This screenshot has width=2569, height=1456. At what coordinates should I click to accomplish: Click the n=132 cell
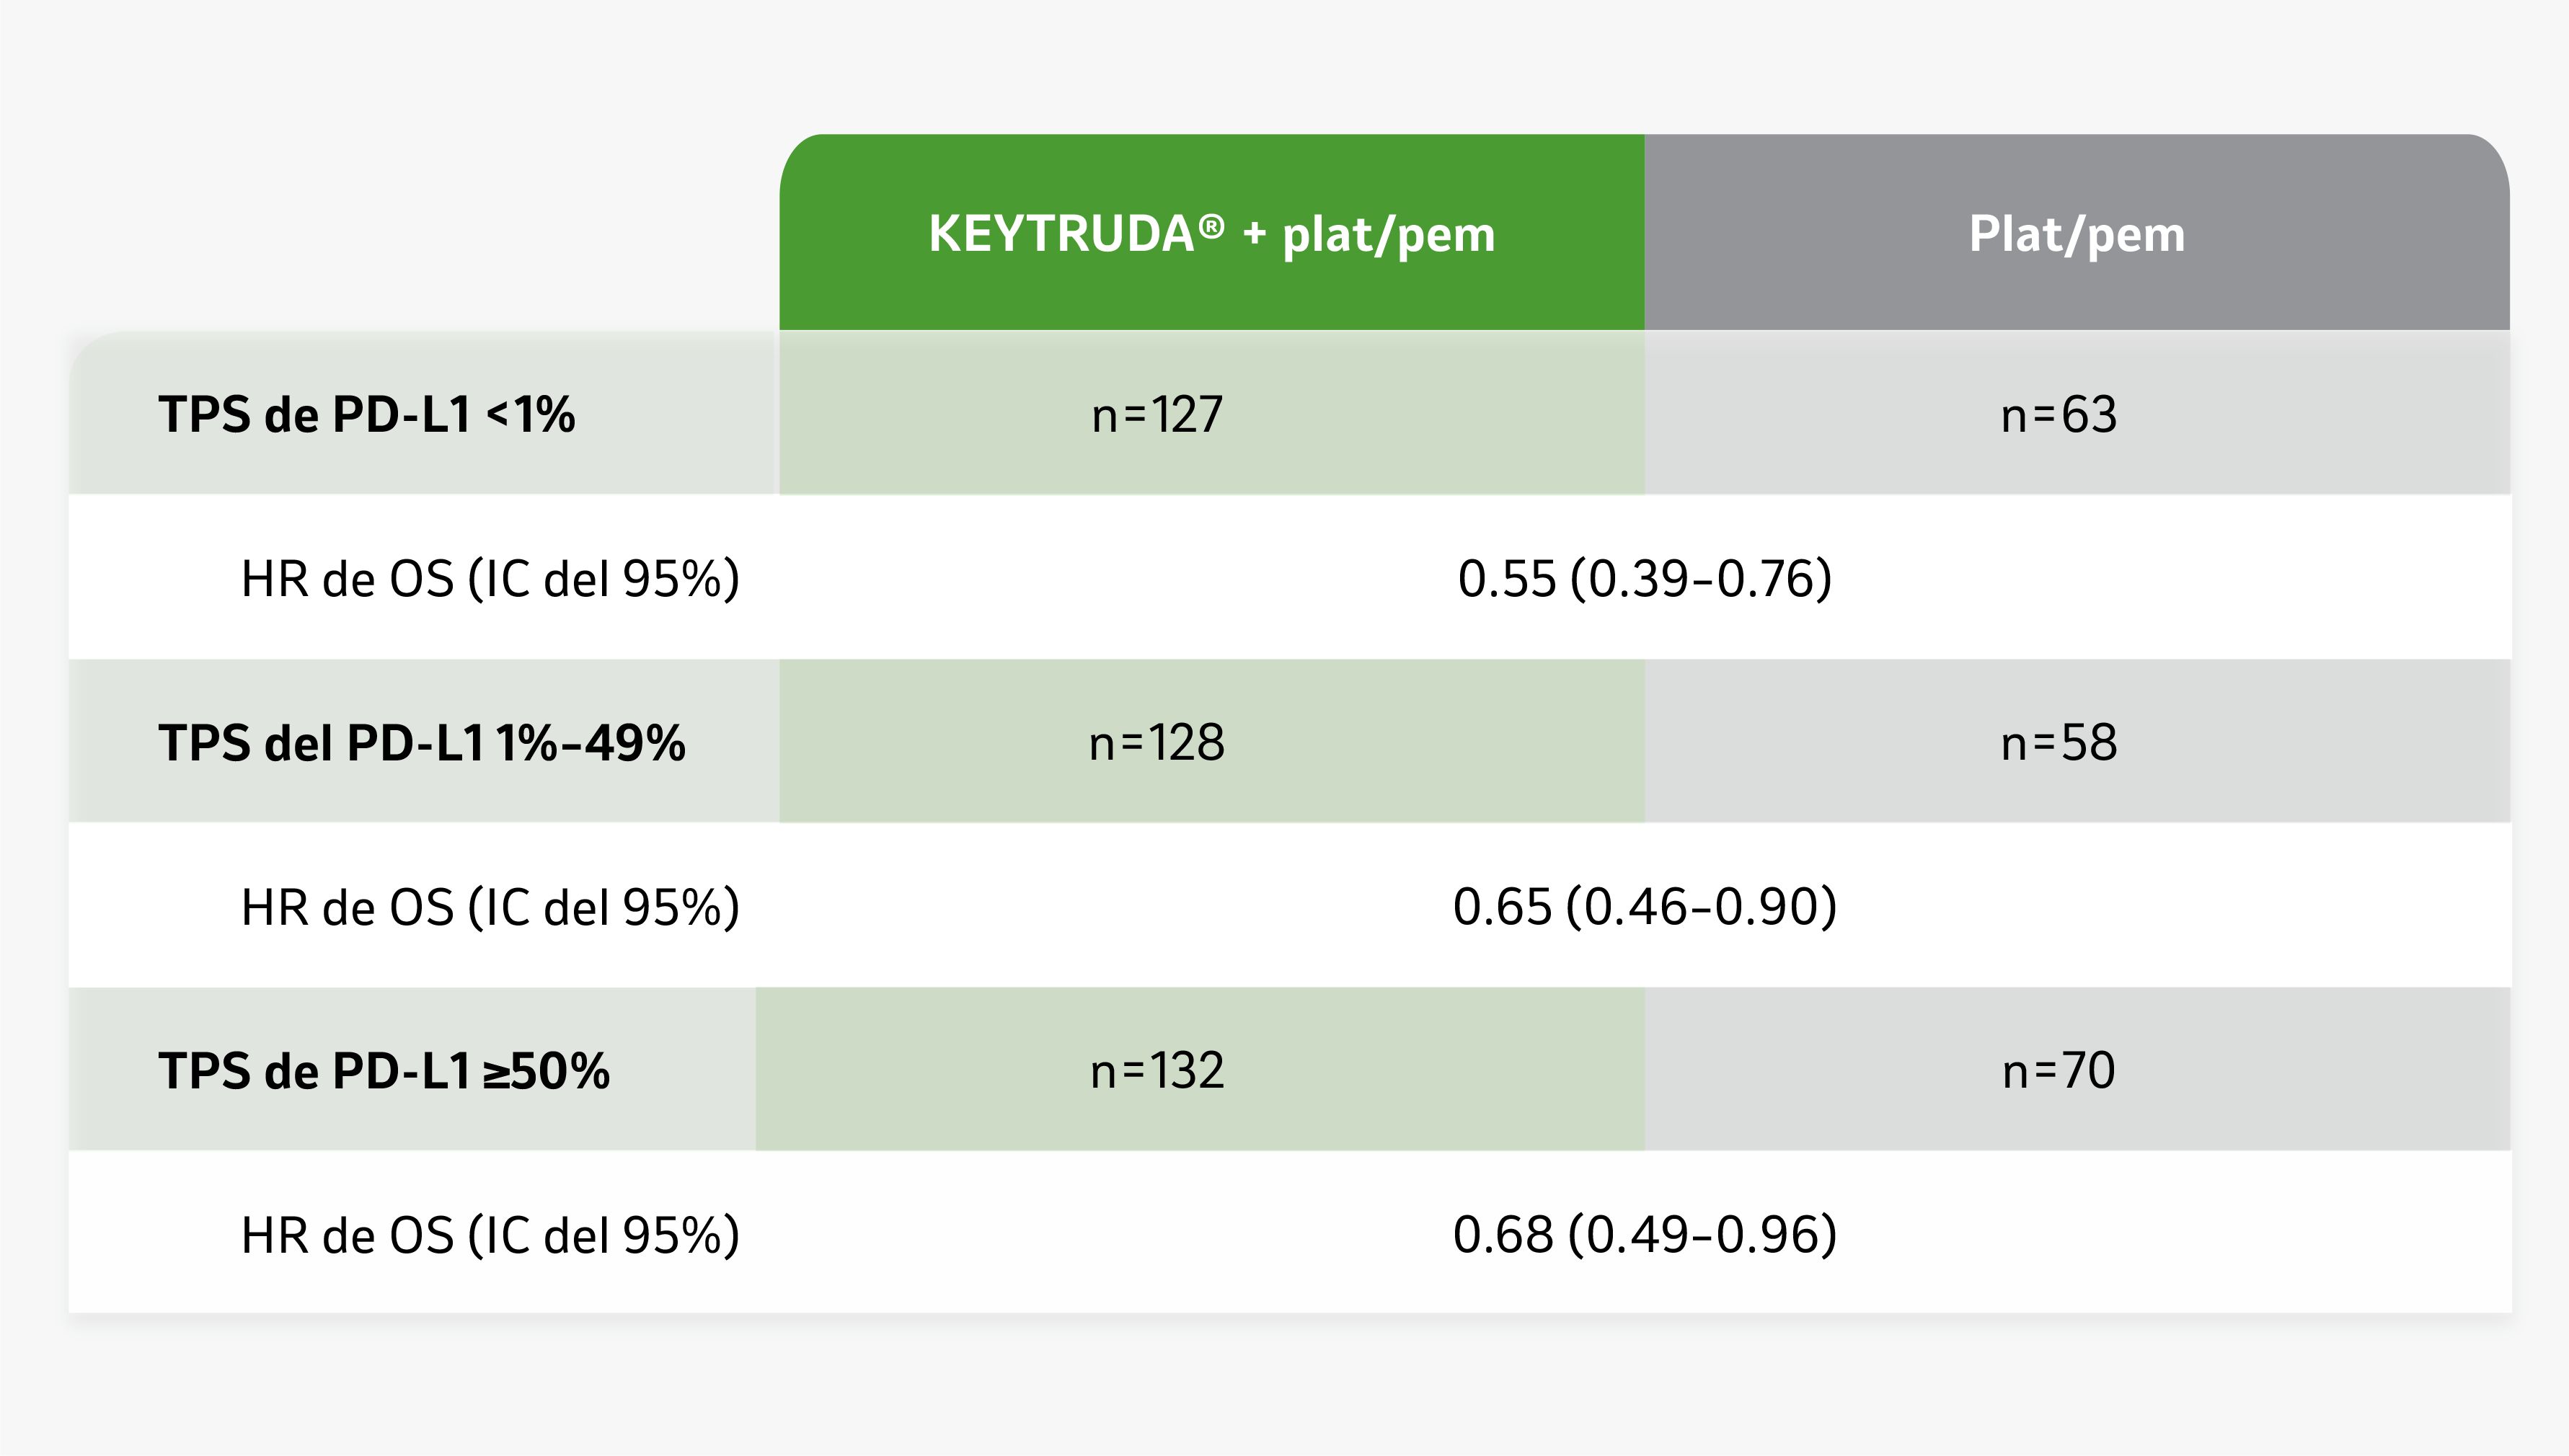pos(1157,1071)
